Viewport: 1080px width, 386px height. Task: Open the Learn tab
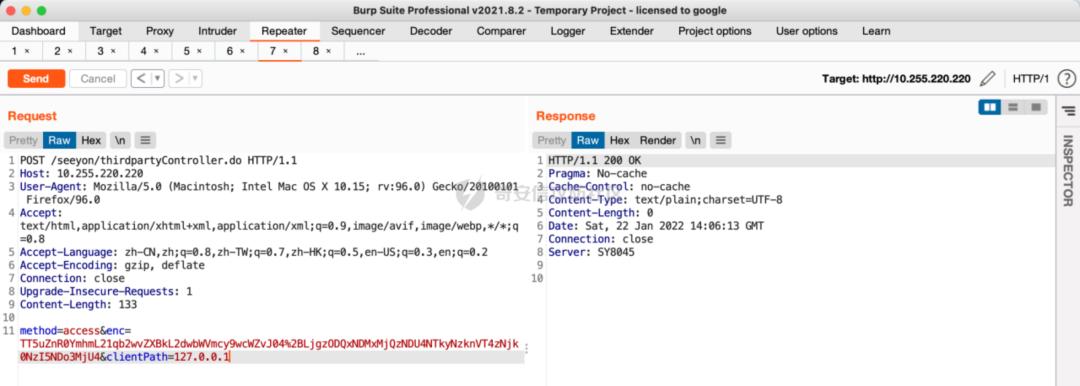(876, 31)
